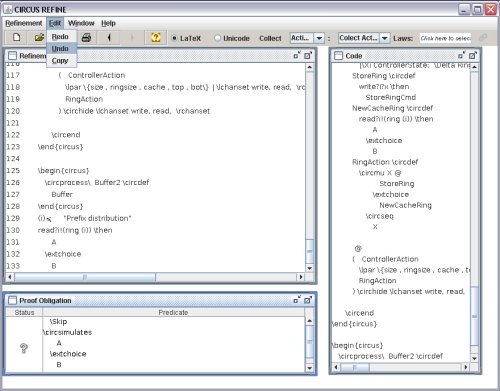Click 'StoreRingCmd' in Code panel
Image resolution: width=500 pixels, height=391 pixels.
tap(391, 97)
